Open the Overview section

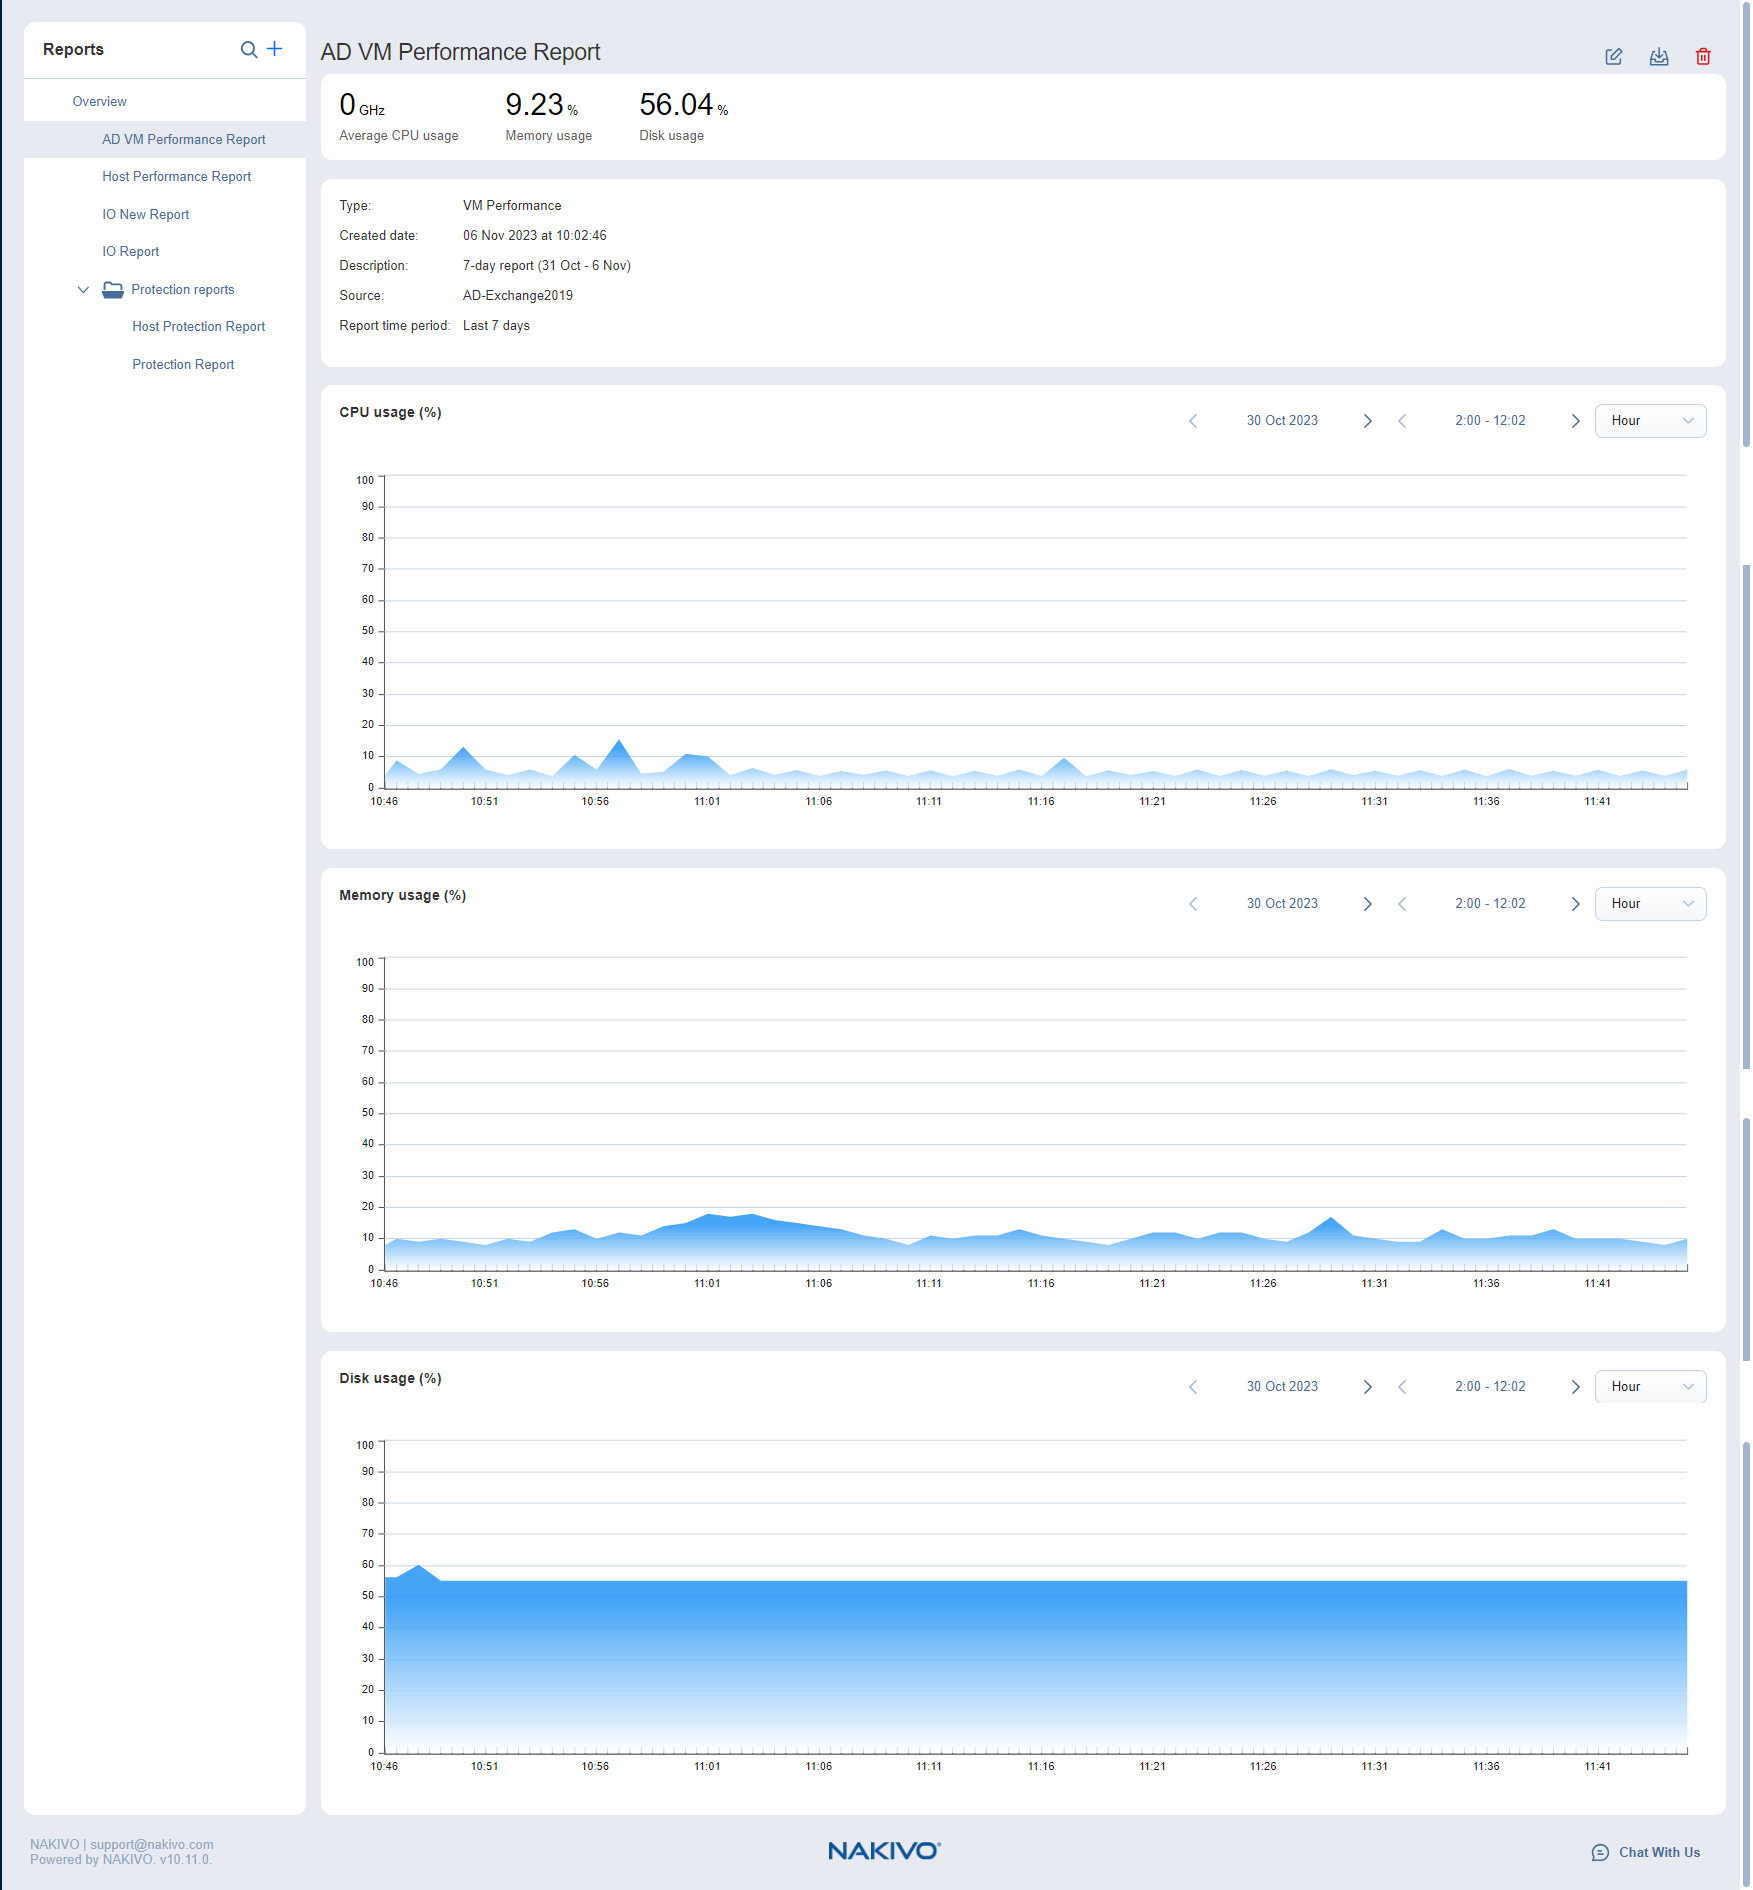[99, 102]
